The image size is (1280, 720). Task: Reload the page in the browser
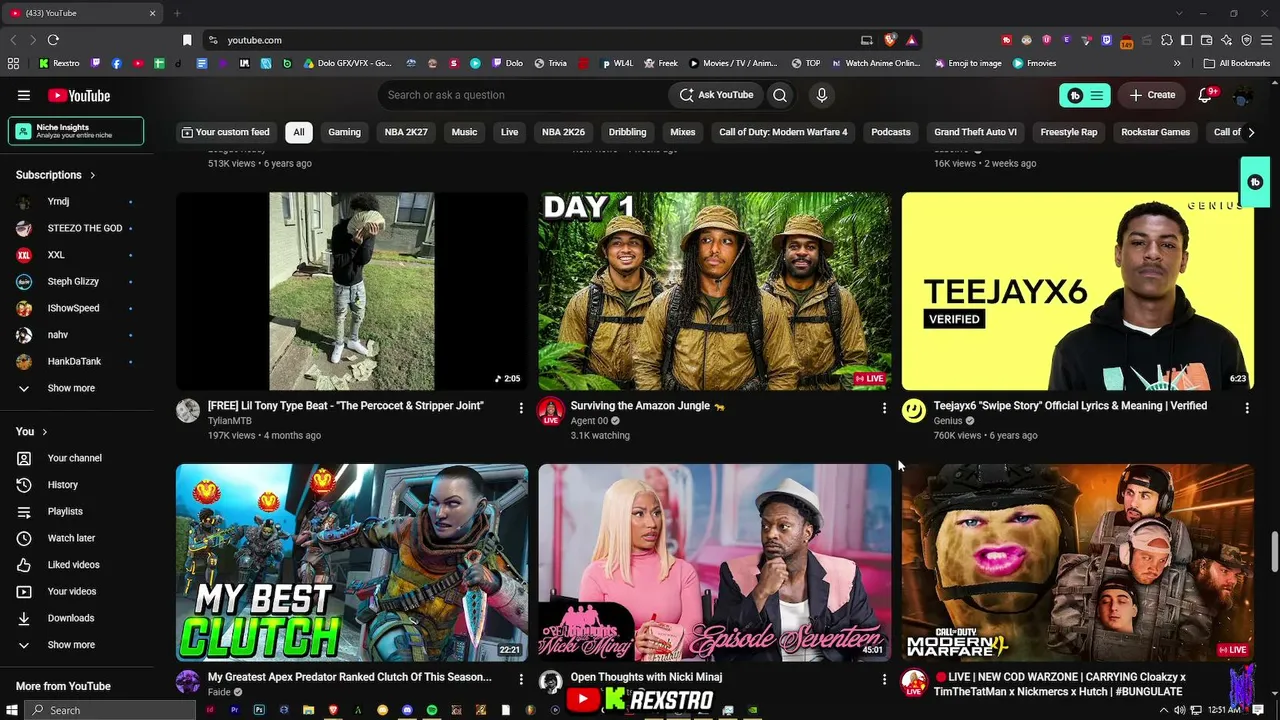coord(53,40)
